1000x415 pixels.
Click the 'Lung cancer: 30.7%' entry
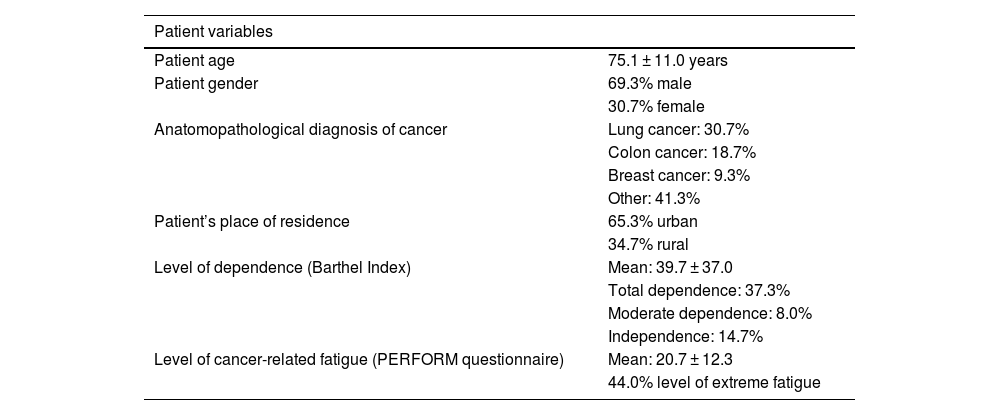(678, 130)
